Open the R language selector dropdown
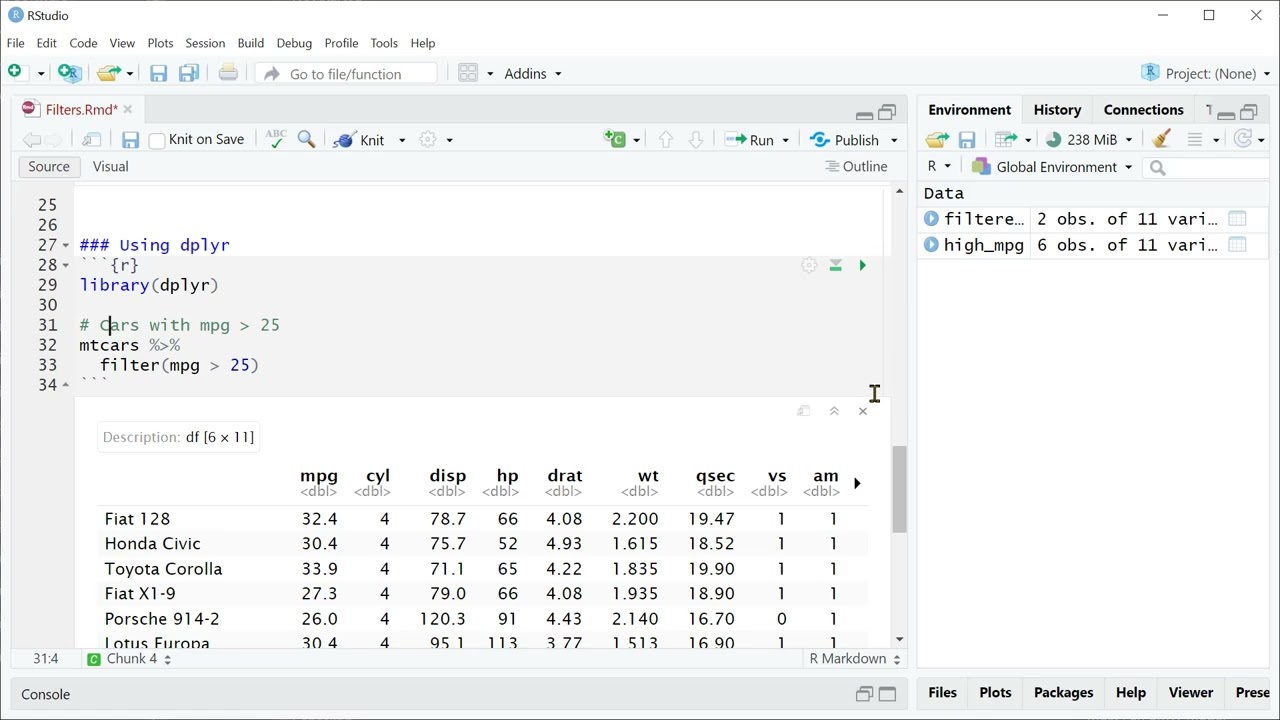This screenshot has width=1280, height=720. [938, 167]
